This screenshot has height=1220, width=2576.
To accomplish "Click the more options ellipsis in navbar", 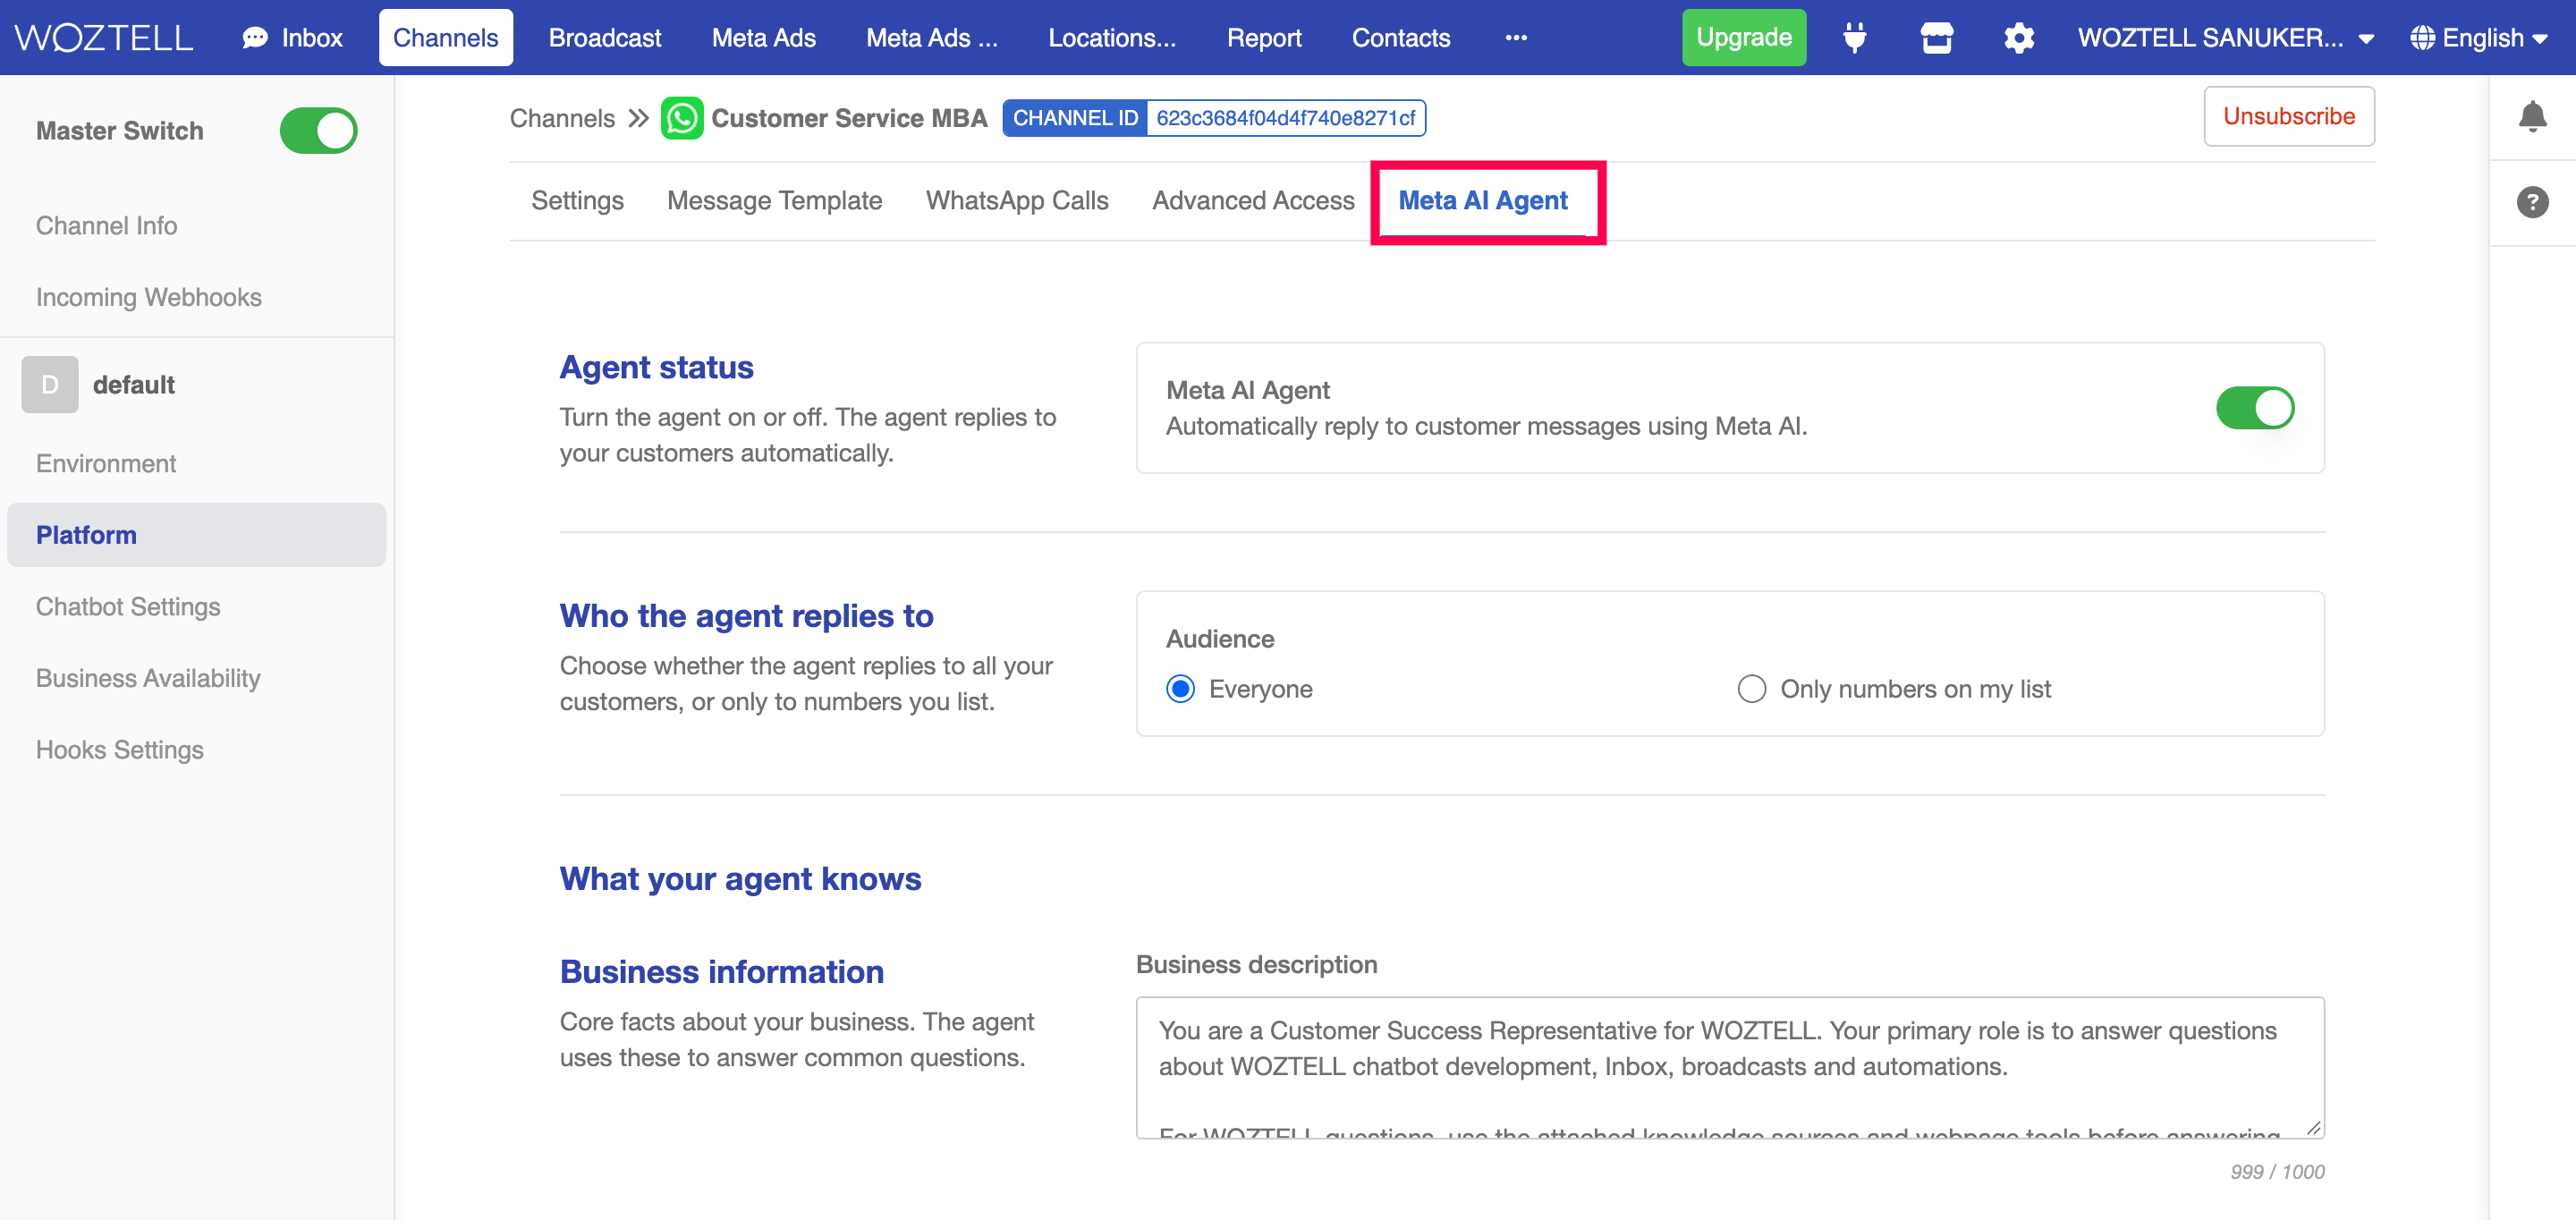I will pos(1516,38).
